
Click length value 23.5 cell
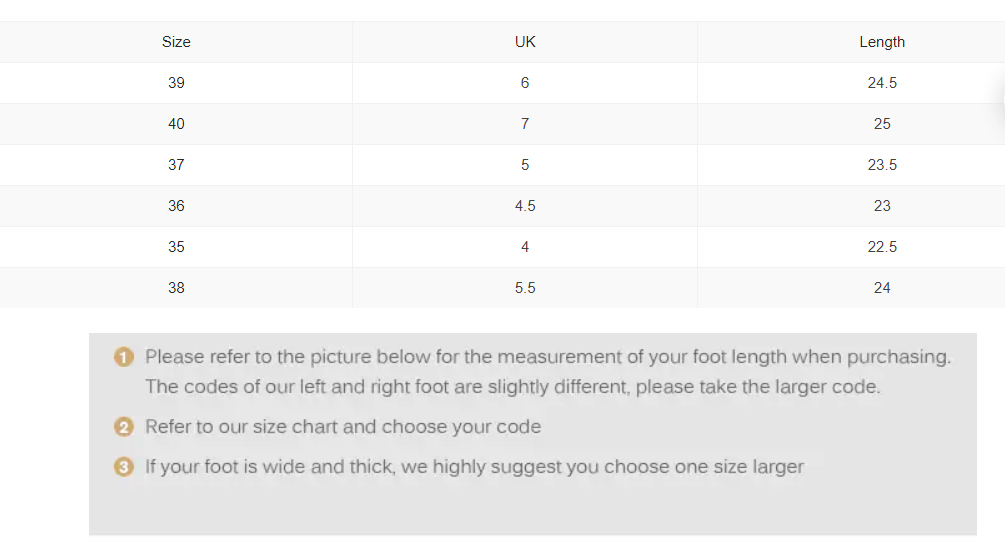(x=882, y=165)
